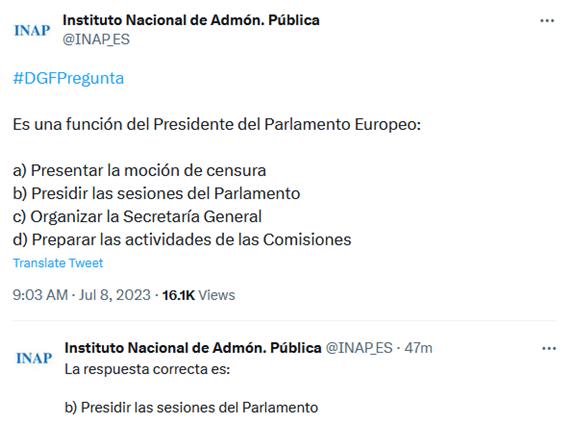Open the main tweet's author name Instituto Nacional de Admón. Pública
571x425 pixels.
(191, 20)
